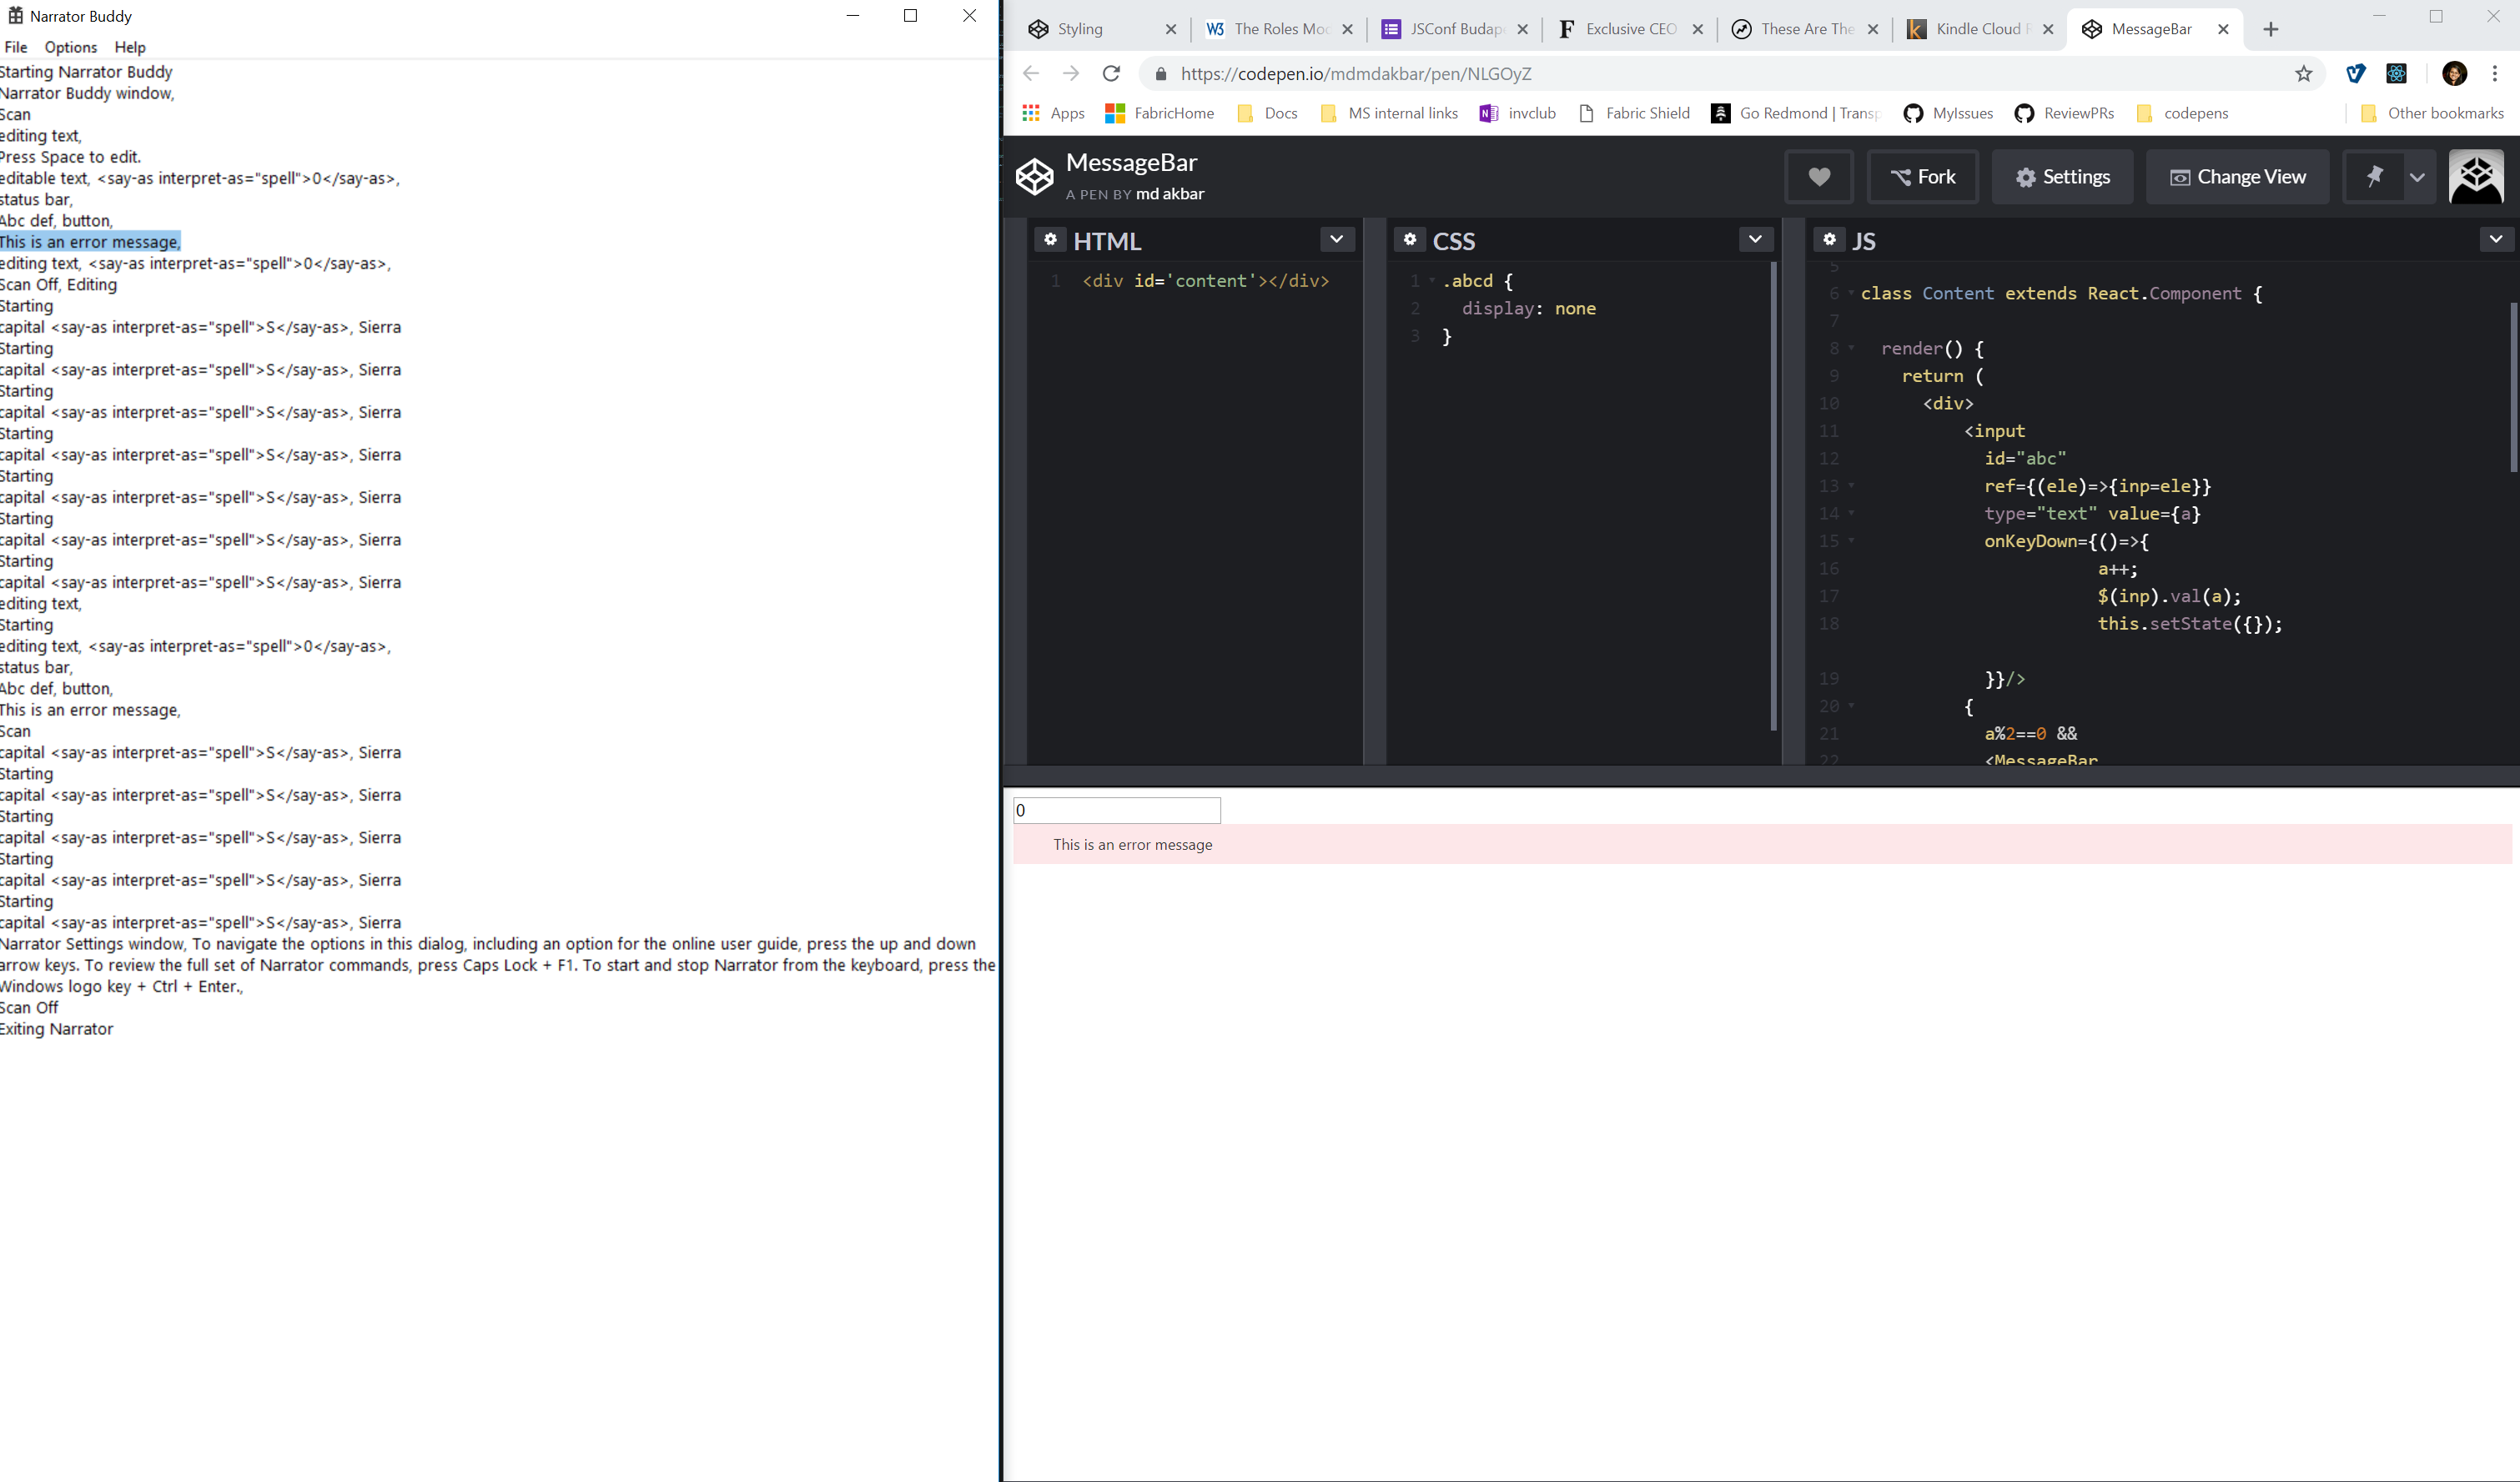This screenshot has width=2520, height=1482.
Task: Click the Vimium extension icon
Action: click(2357, 73)
